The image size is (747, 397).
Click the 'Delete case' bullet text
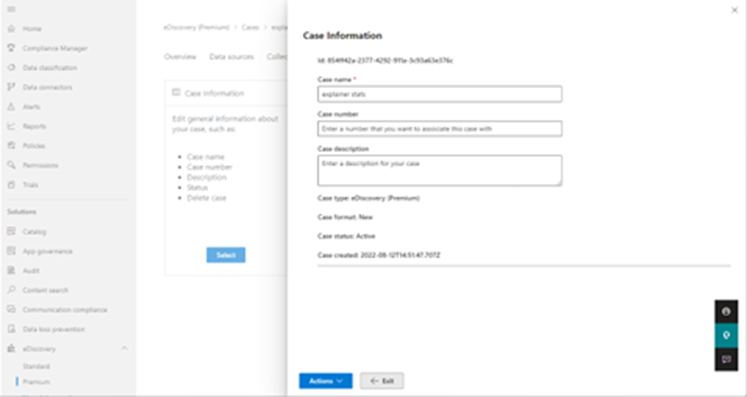[206, 197]
